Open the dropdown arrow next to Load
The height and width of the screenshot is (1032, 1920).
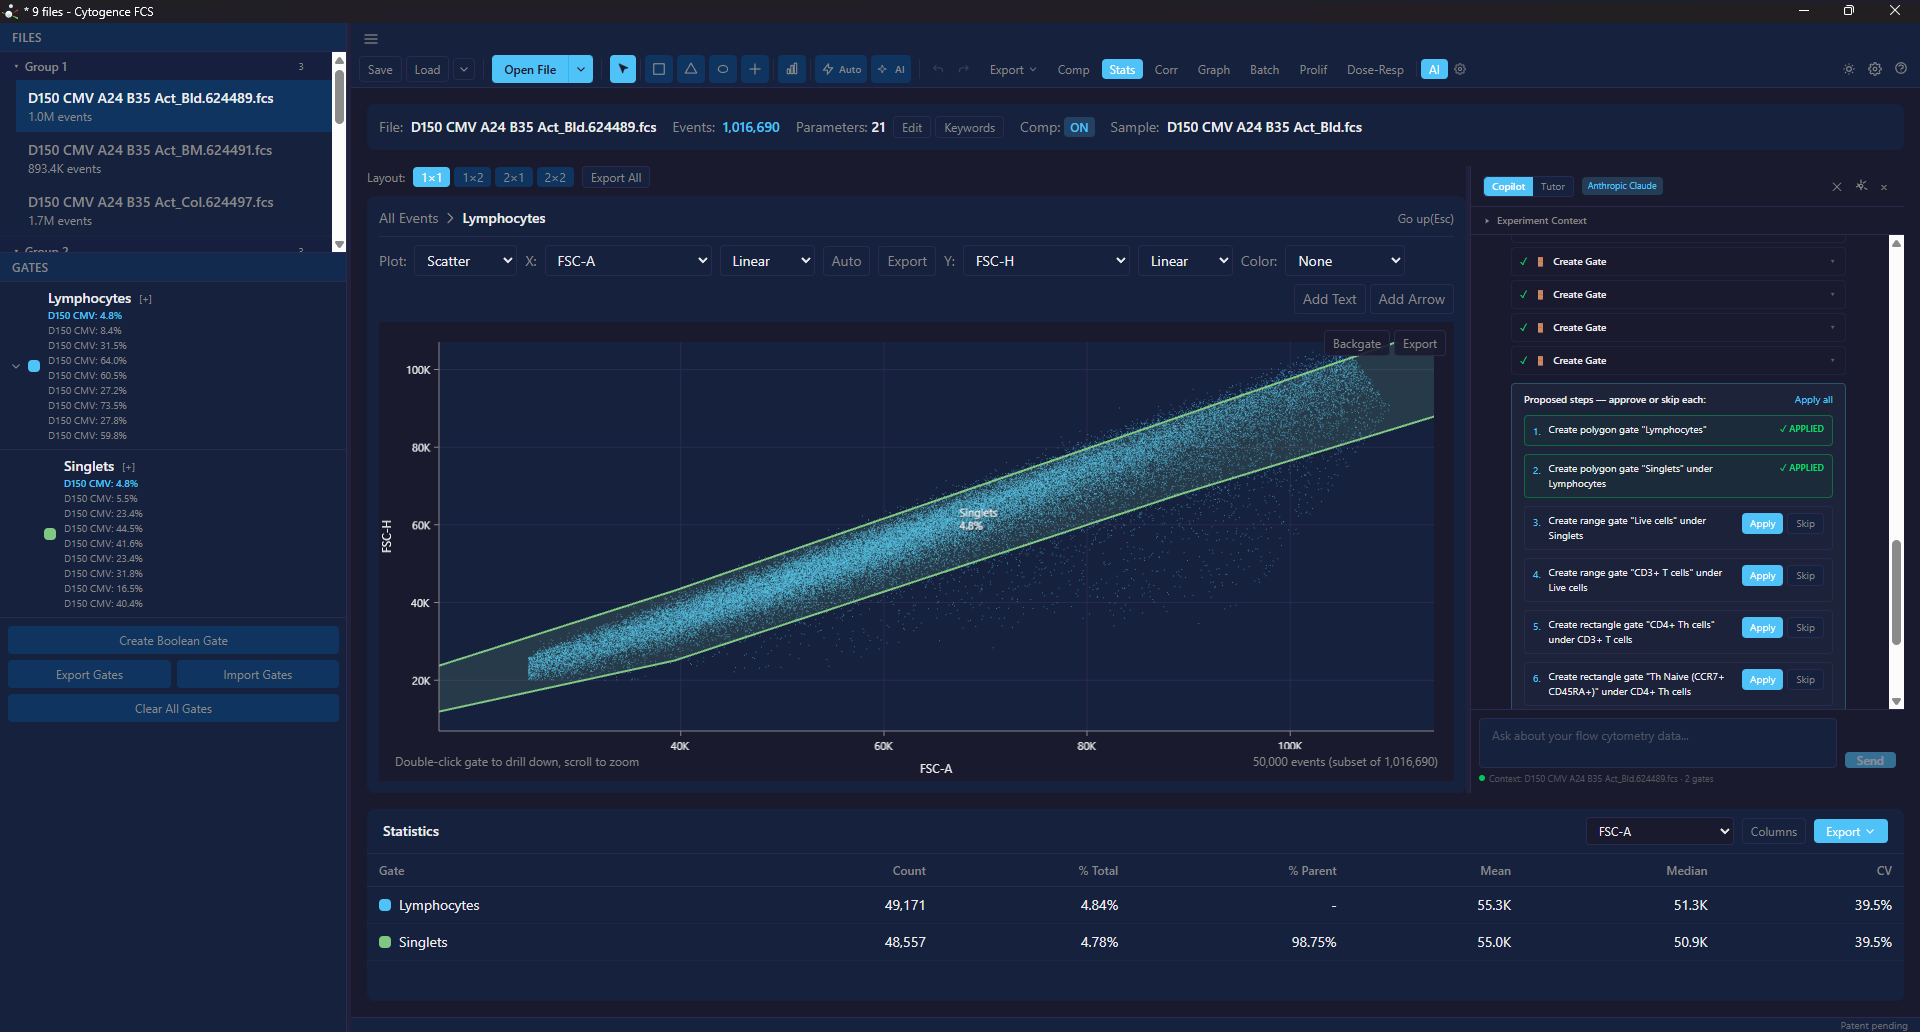464,69
